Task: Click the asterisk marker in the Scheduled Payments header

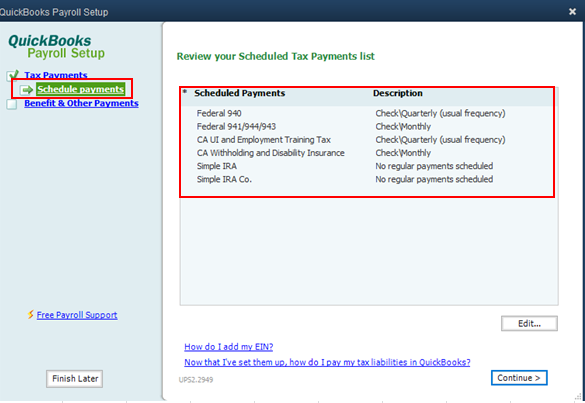Action: point(185,91)
